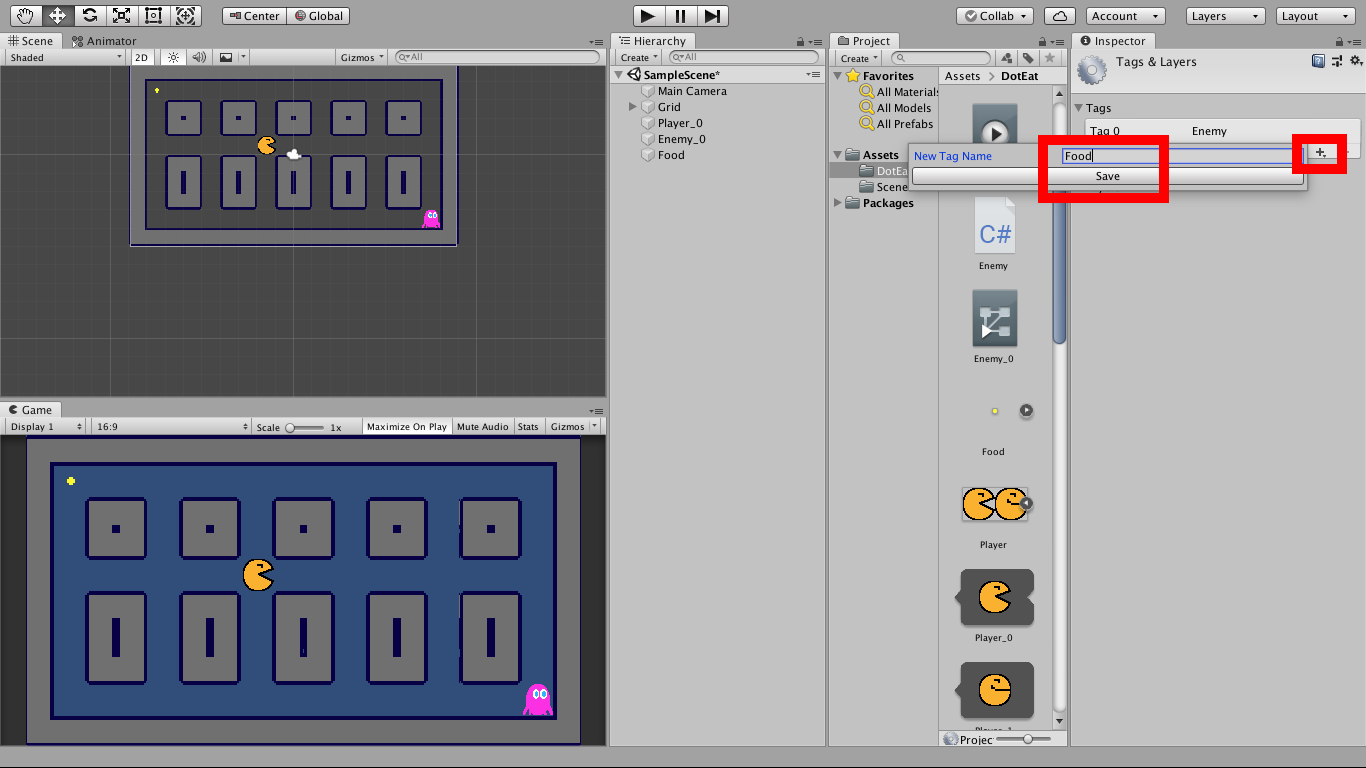Open the SampleScene row options menu icon
The height and width of the screenshot is (768, 1366).
pyautogui.click(x=814, y=75)
